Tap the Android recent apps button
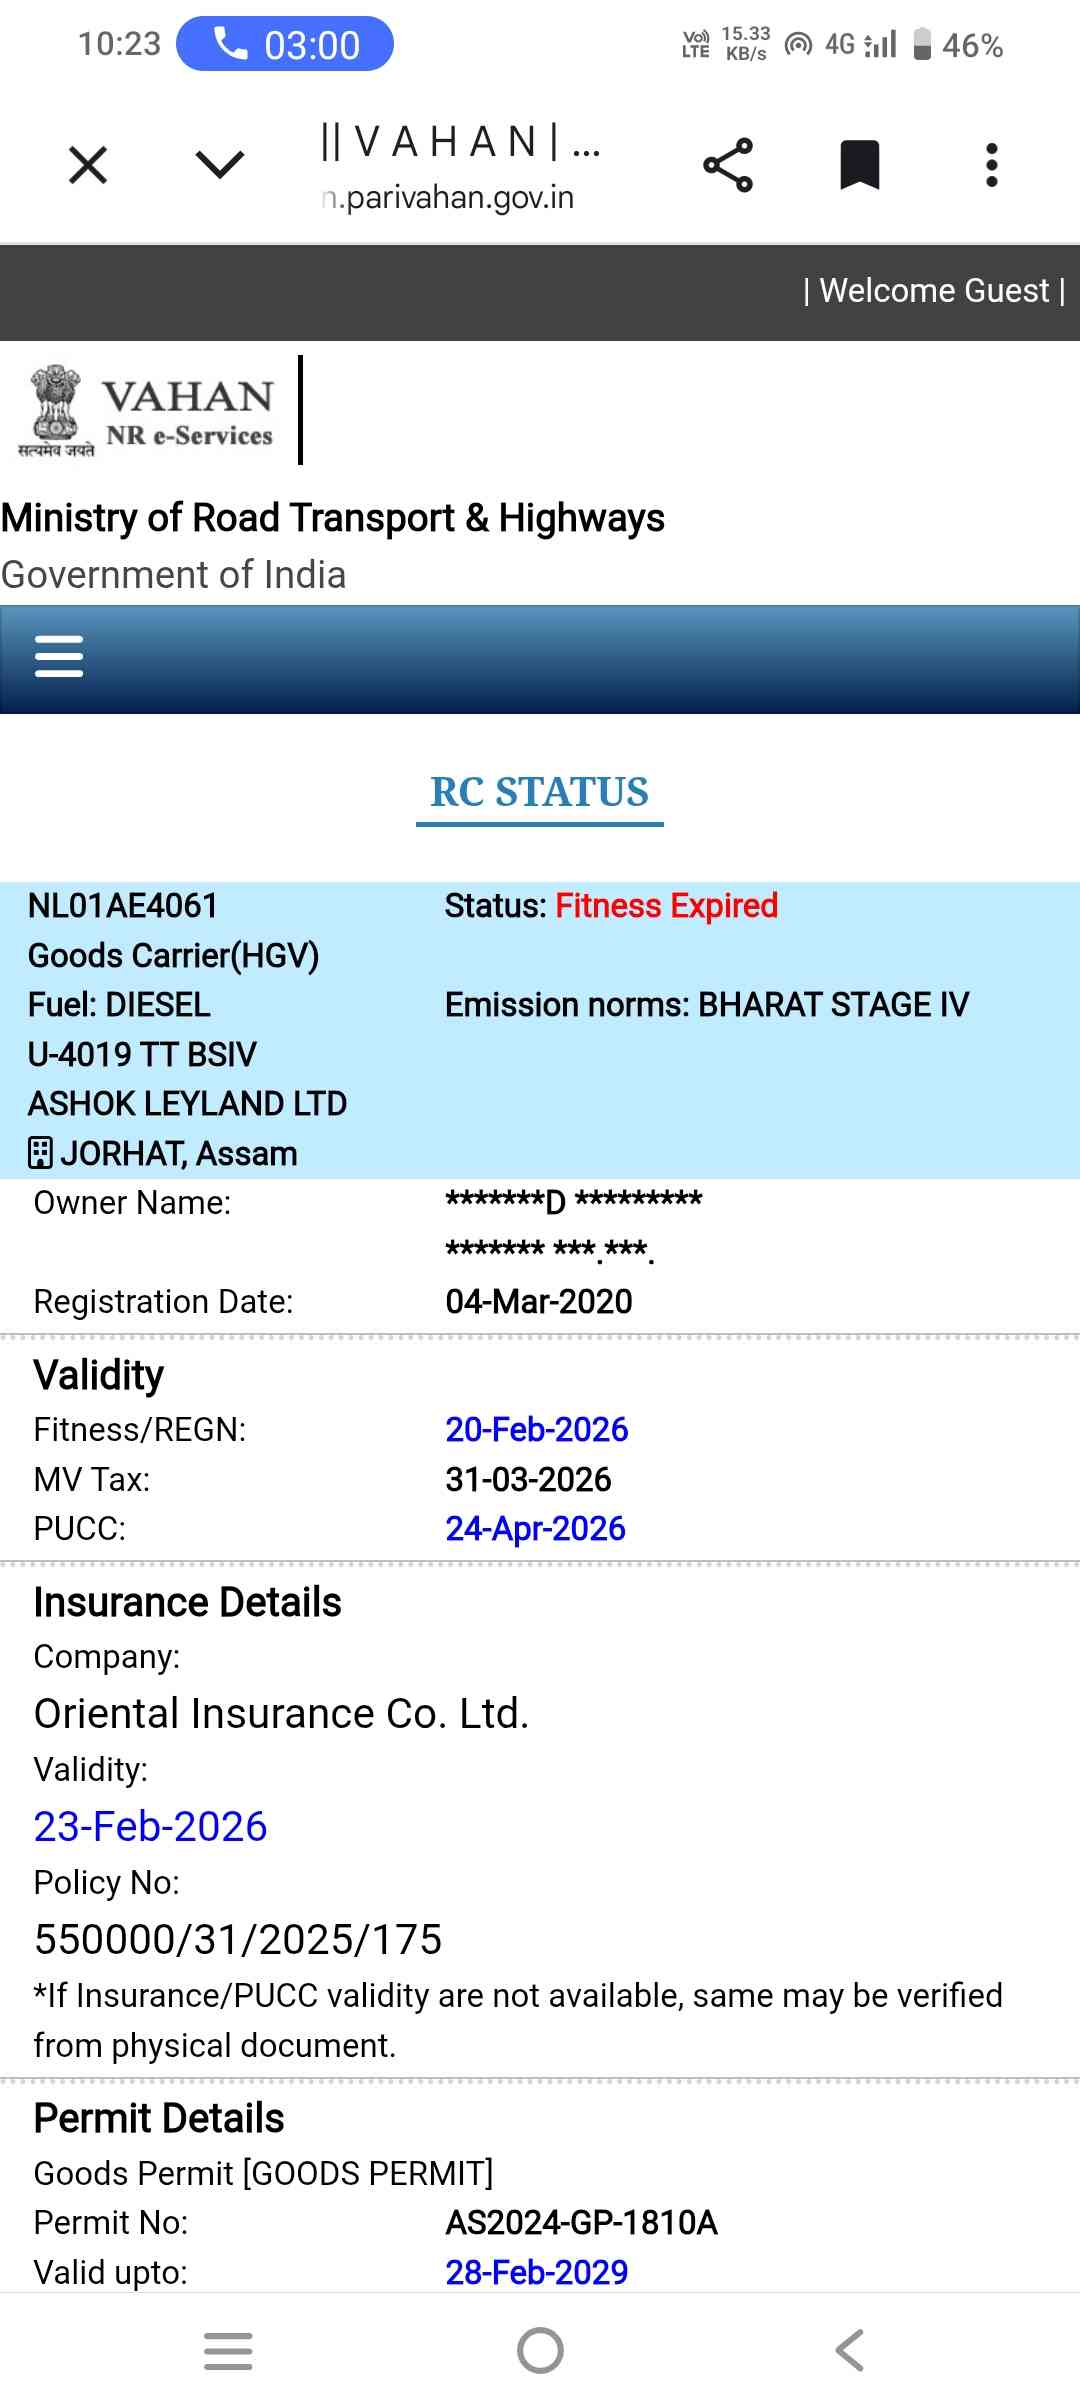 tap(228, 2351)
